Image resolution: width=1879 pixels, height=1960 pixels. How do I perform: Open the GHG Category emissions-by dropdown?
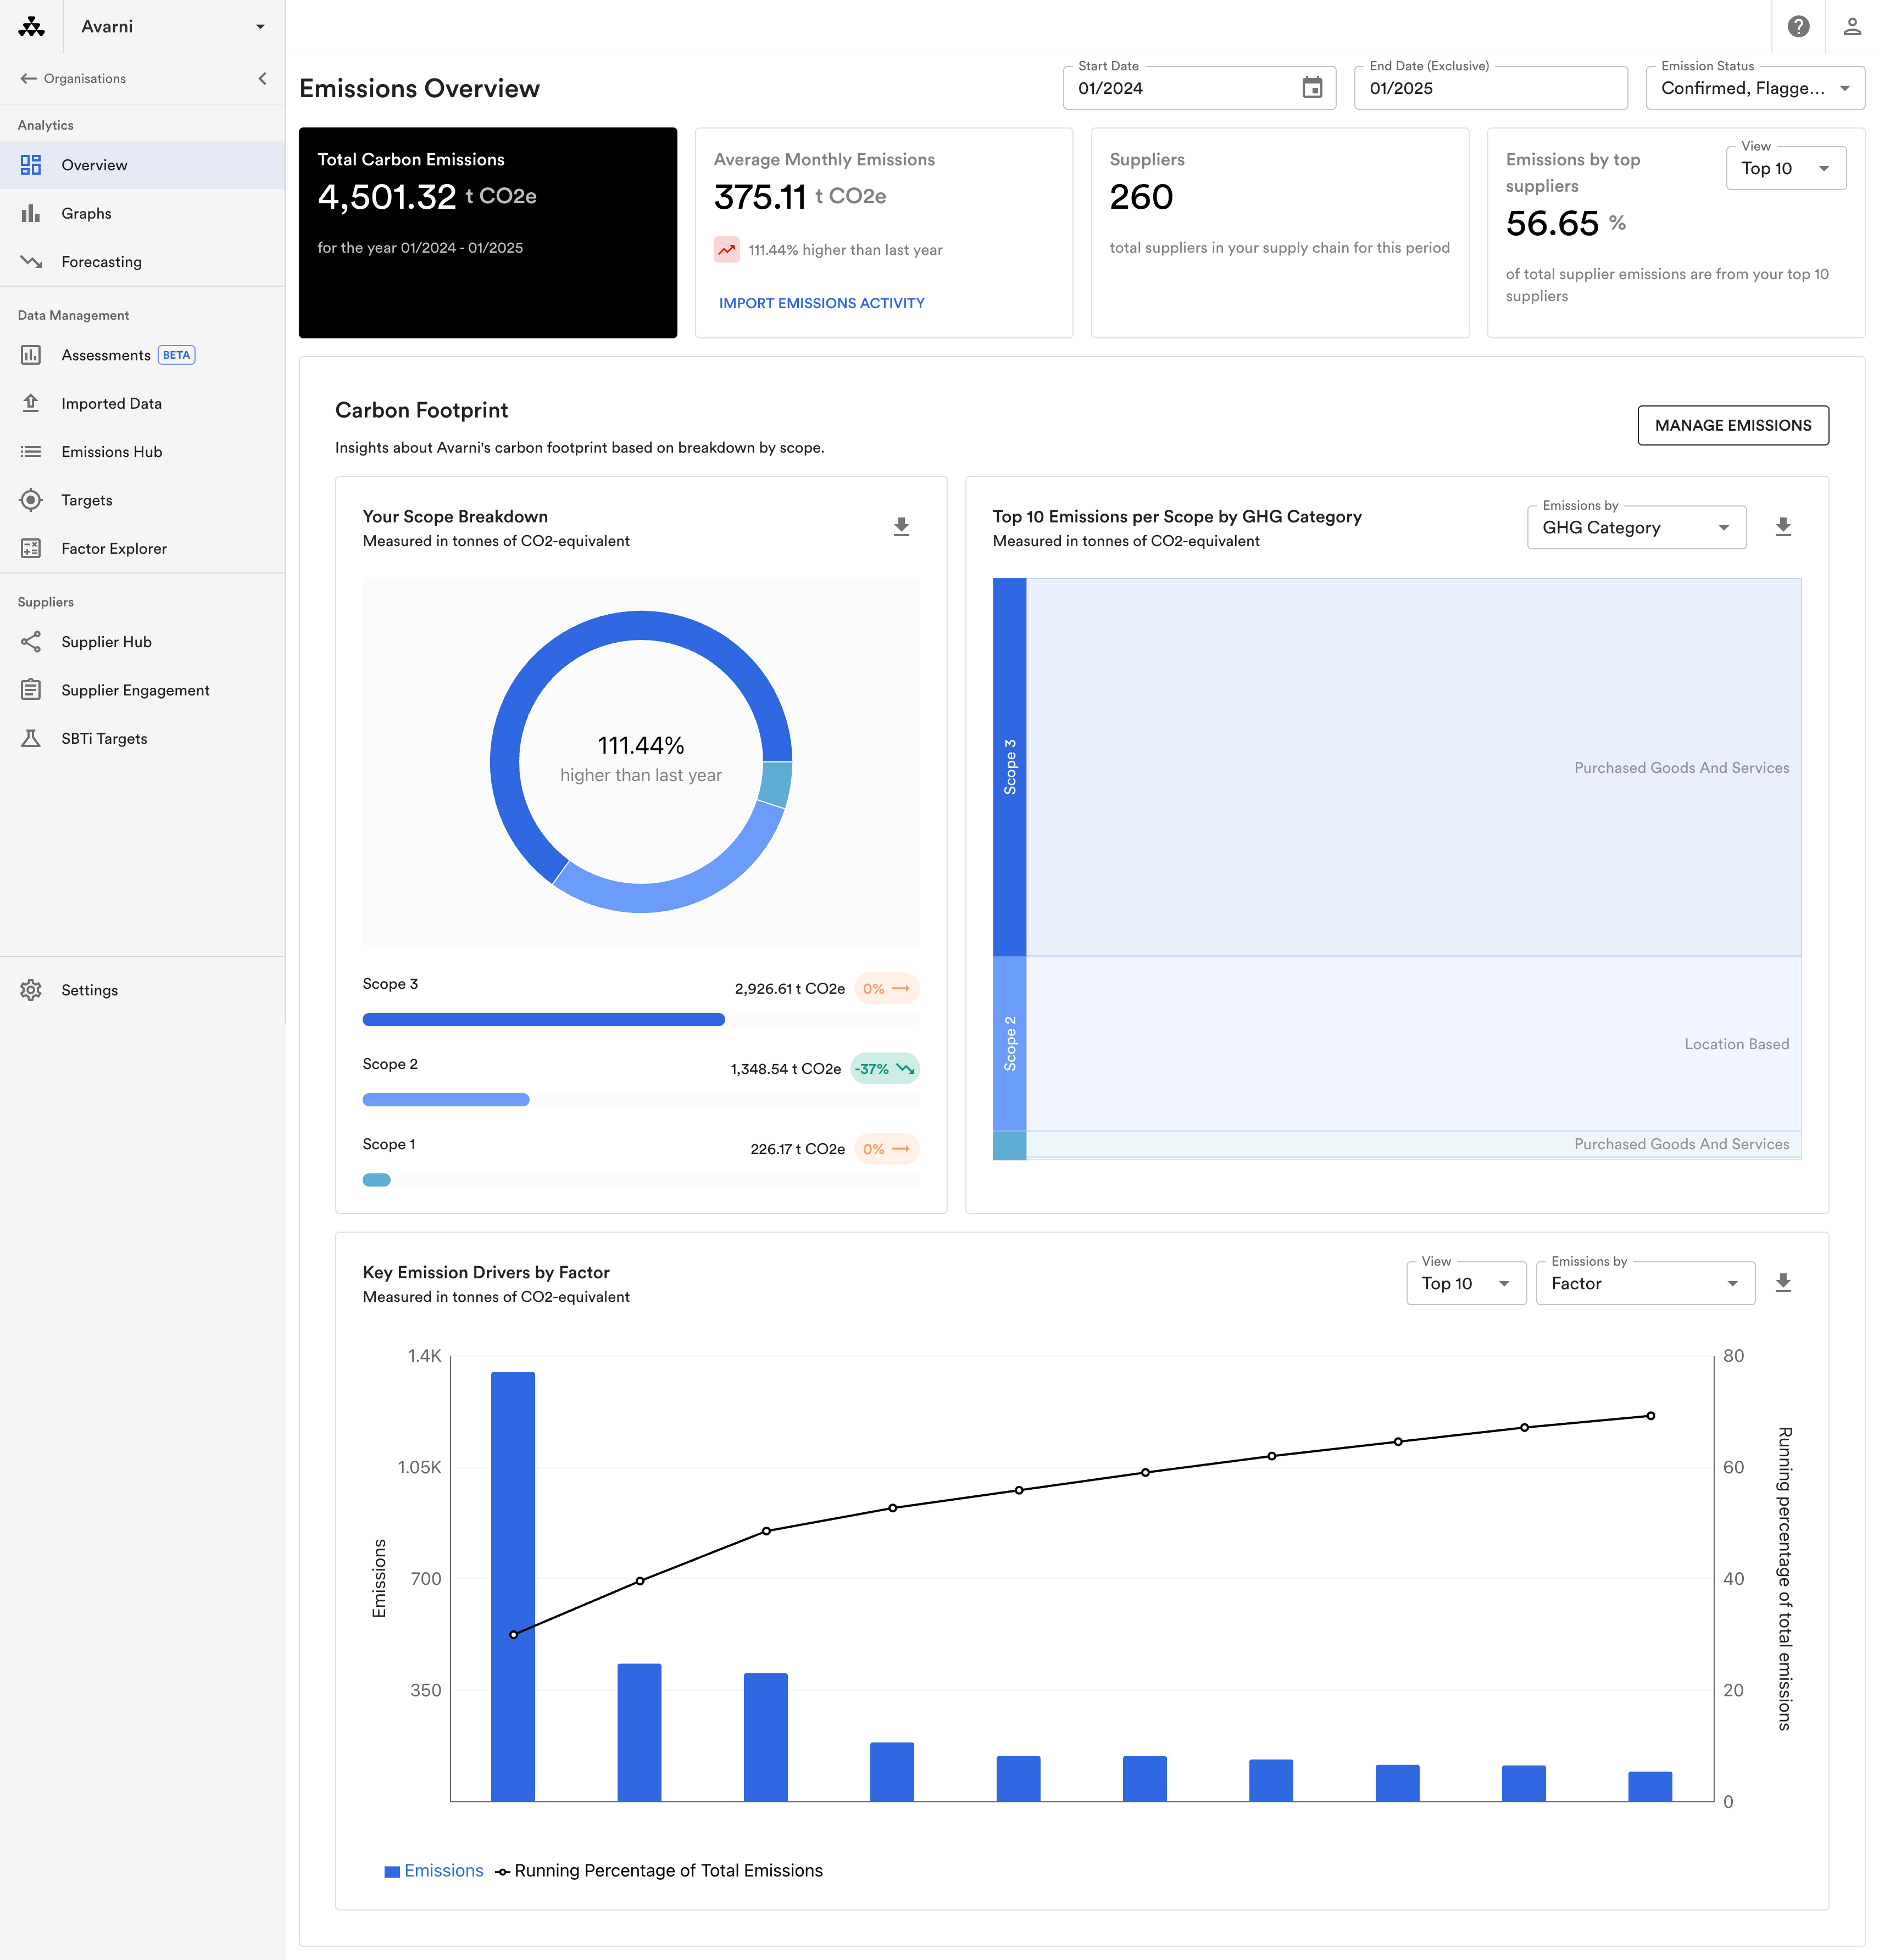point(1636,527)
